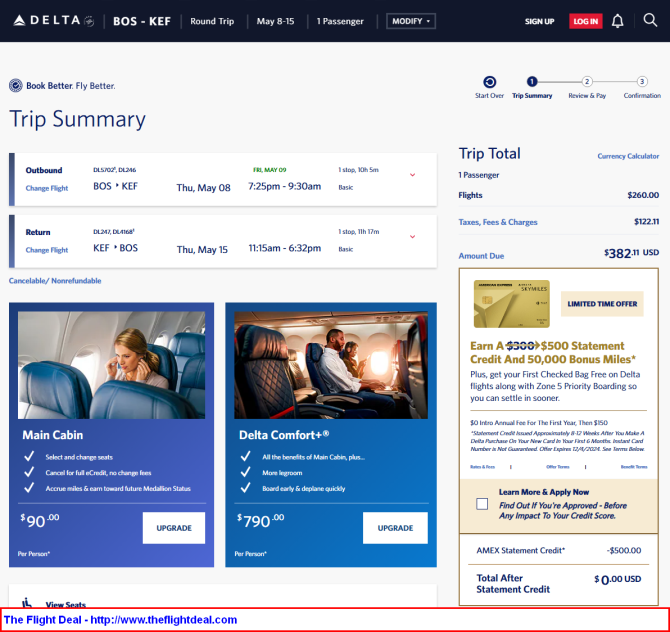Click the Start Over circular arrow icon
Image resolution: width=670 pixels, height=632 pixels.
point(489,82)
